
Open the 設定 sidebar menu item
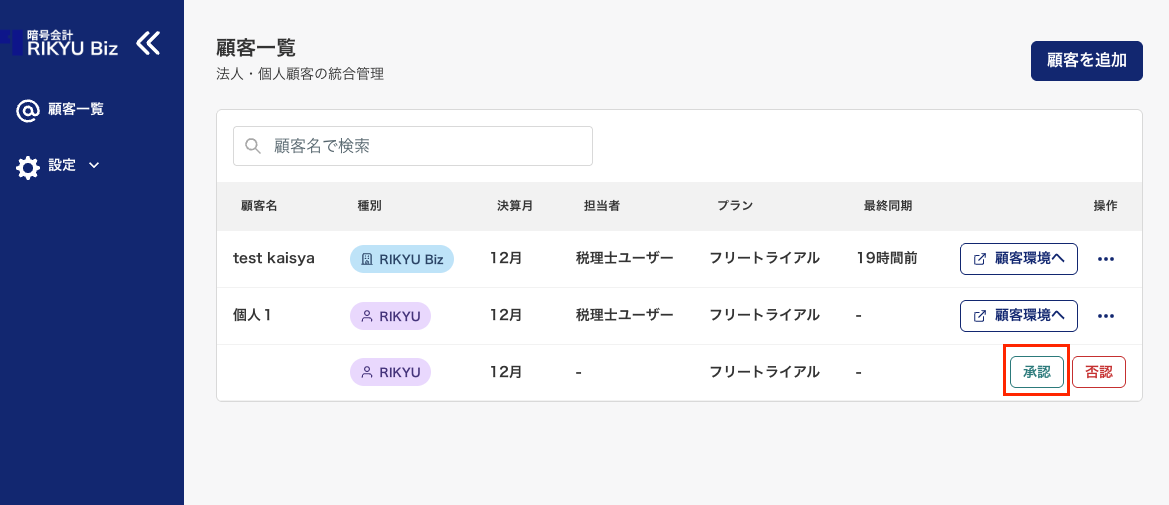coord(62,165)
